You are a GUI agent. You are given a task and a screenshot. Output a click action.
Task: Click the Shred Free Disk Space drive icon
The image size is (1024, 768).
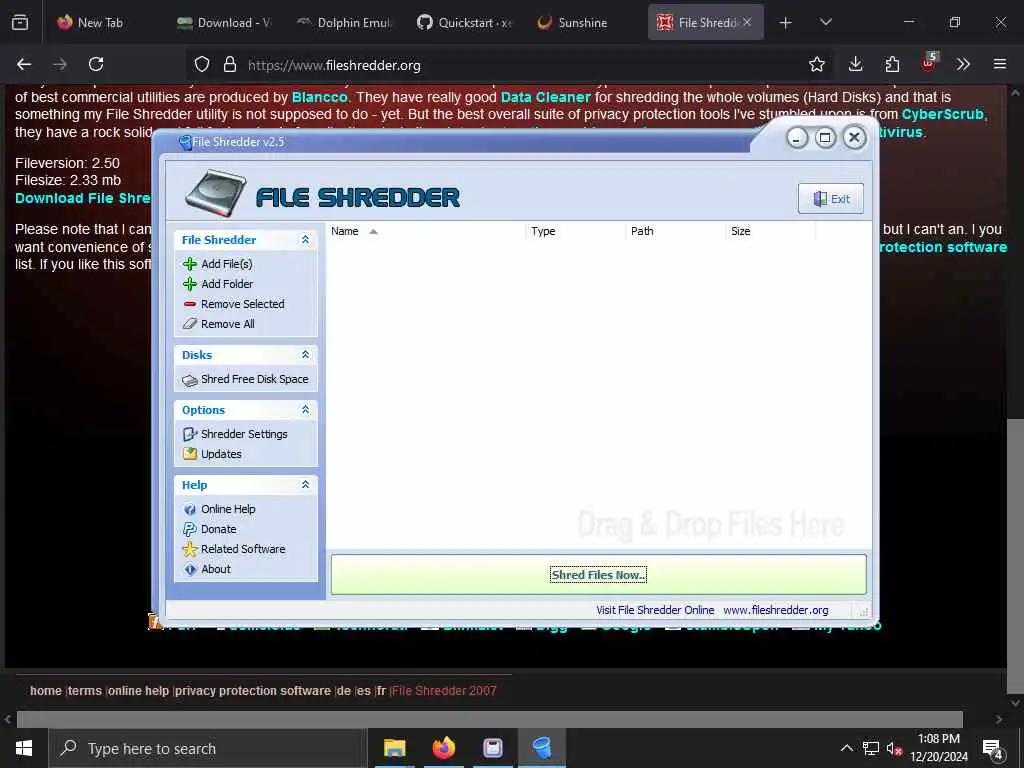pyautogui.click(x=190, y=380)
